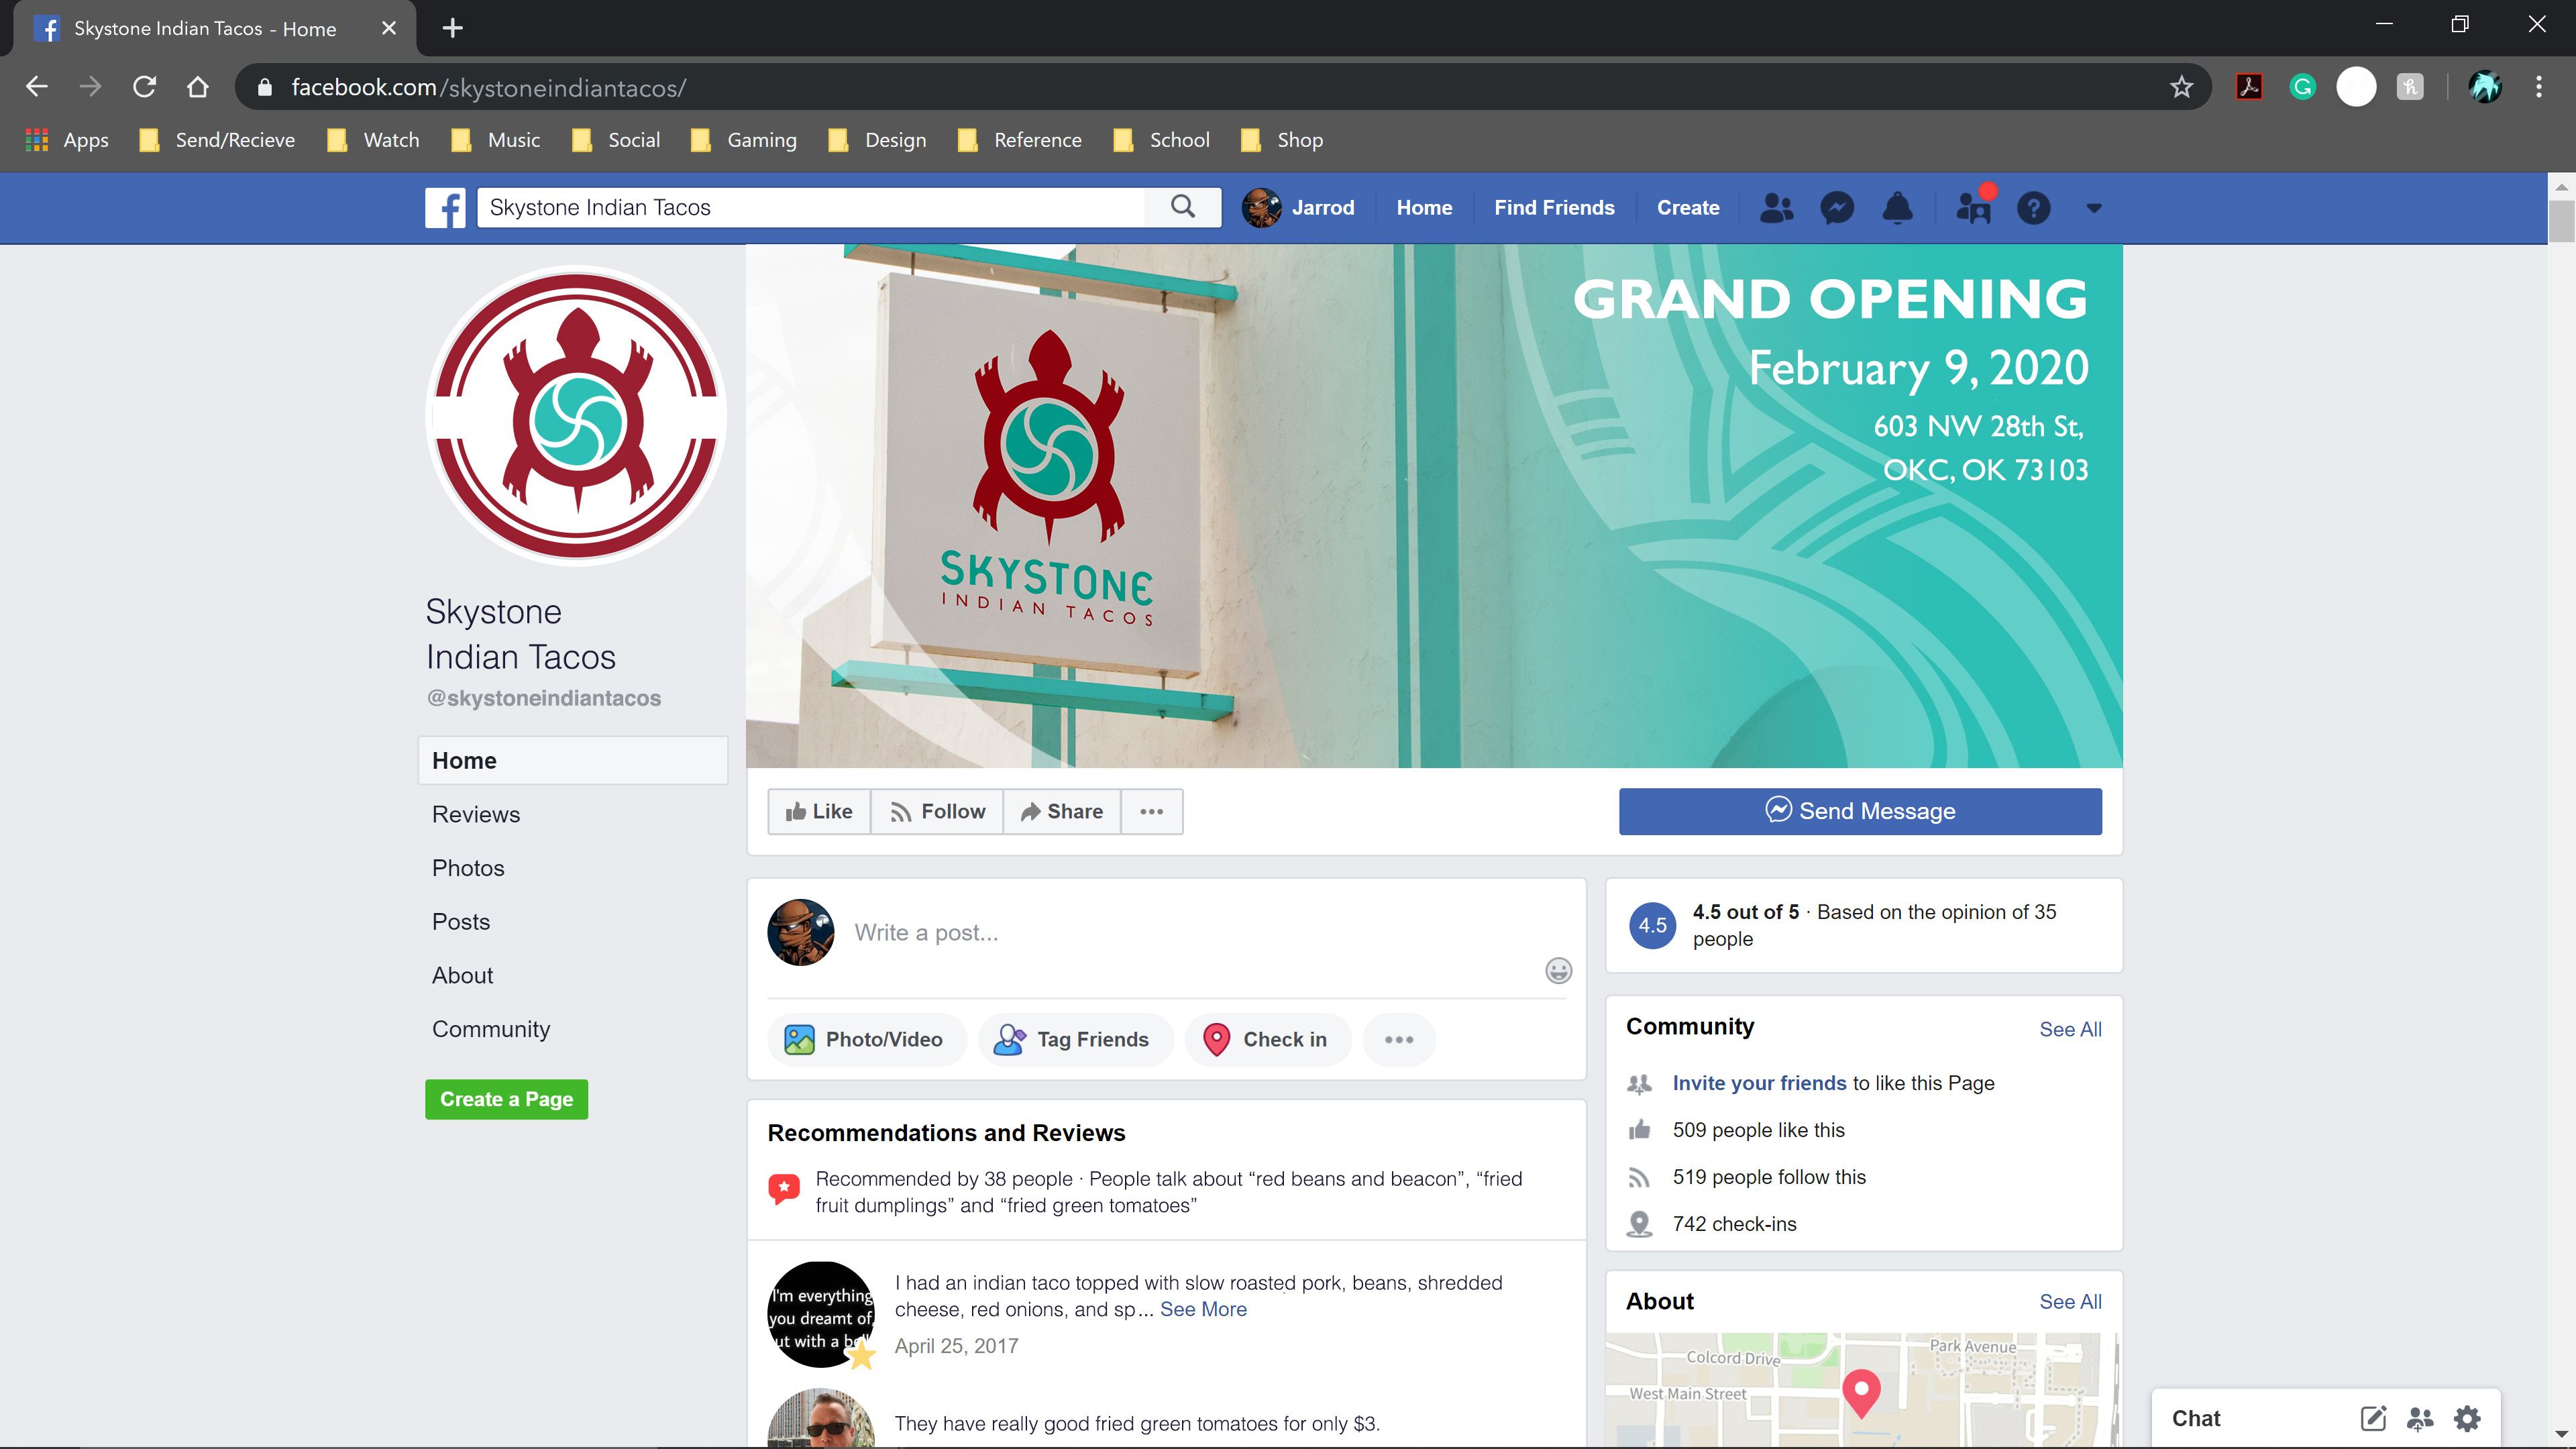
Task: Switch to the Photos tab
Action: [468, 868]
